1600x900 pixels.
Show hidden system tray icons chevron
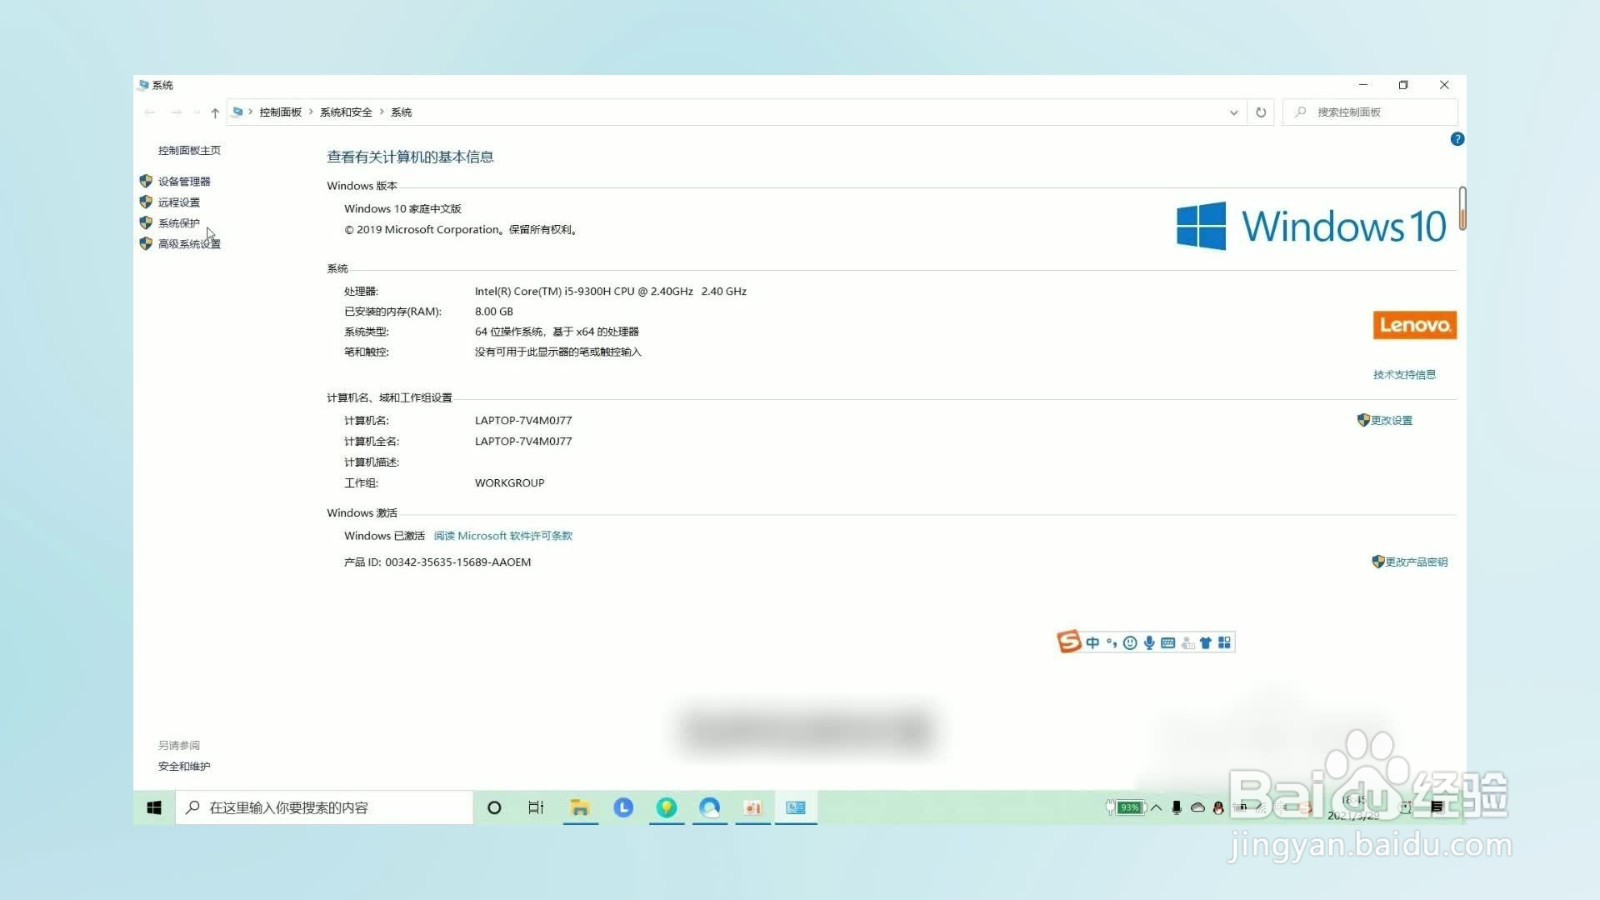tap(1156, 807)
